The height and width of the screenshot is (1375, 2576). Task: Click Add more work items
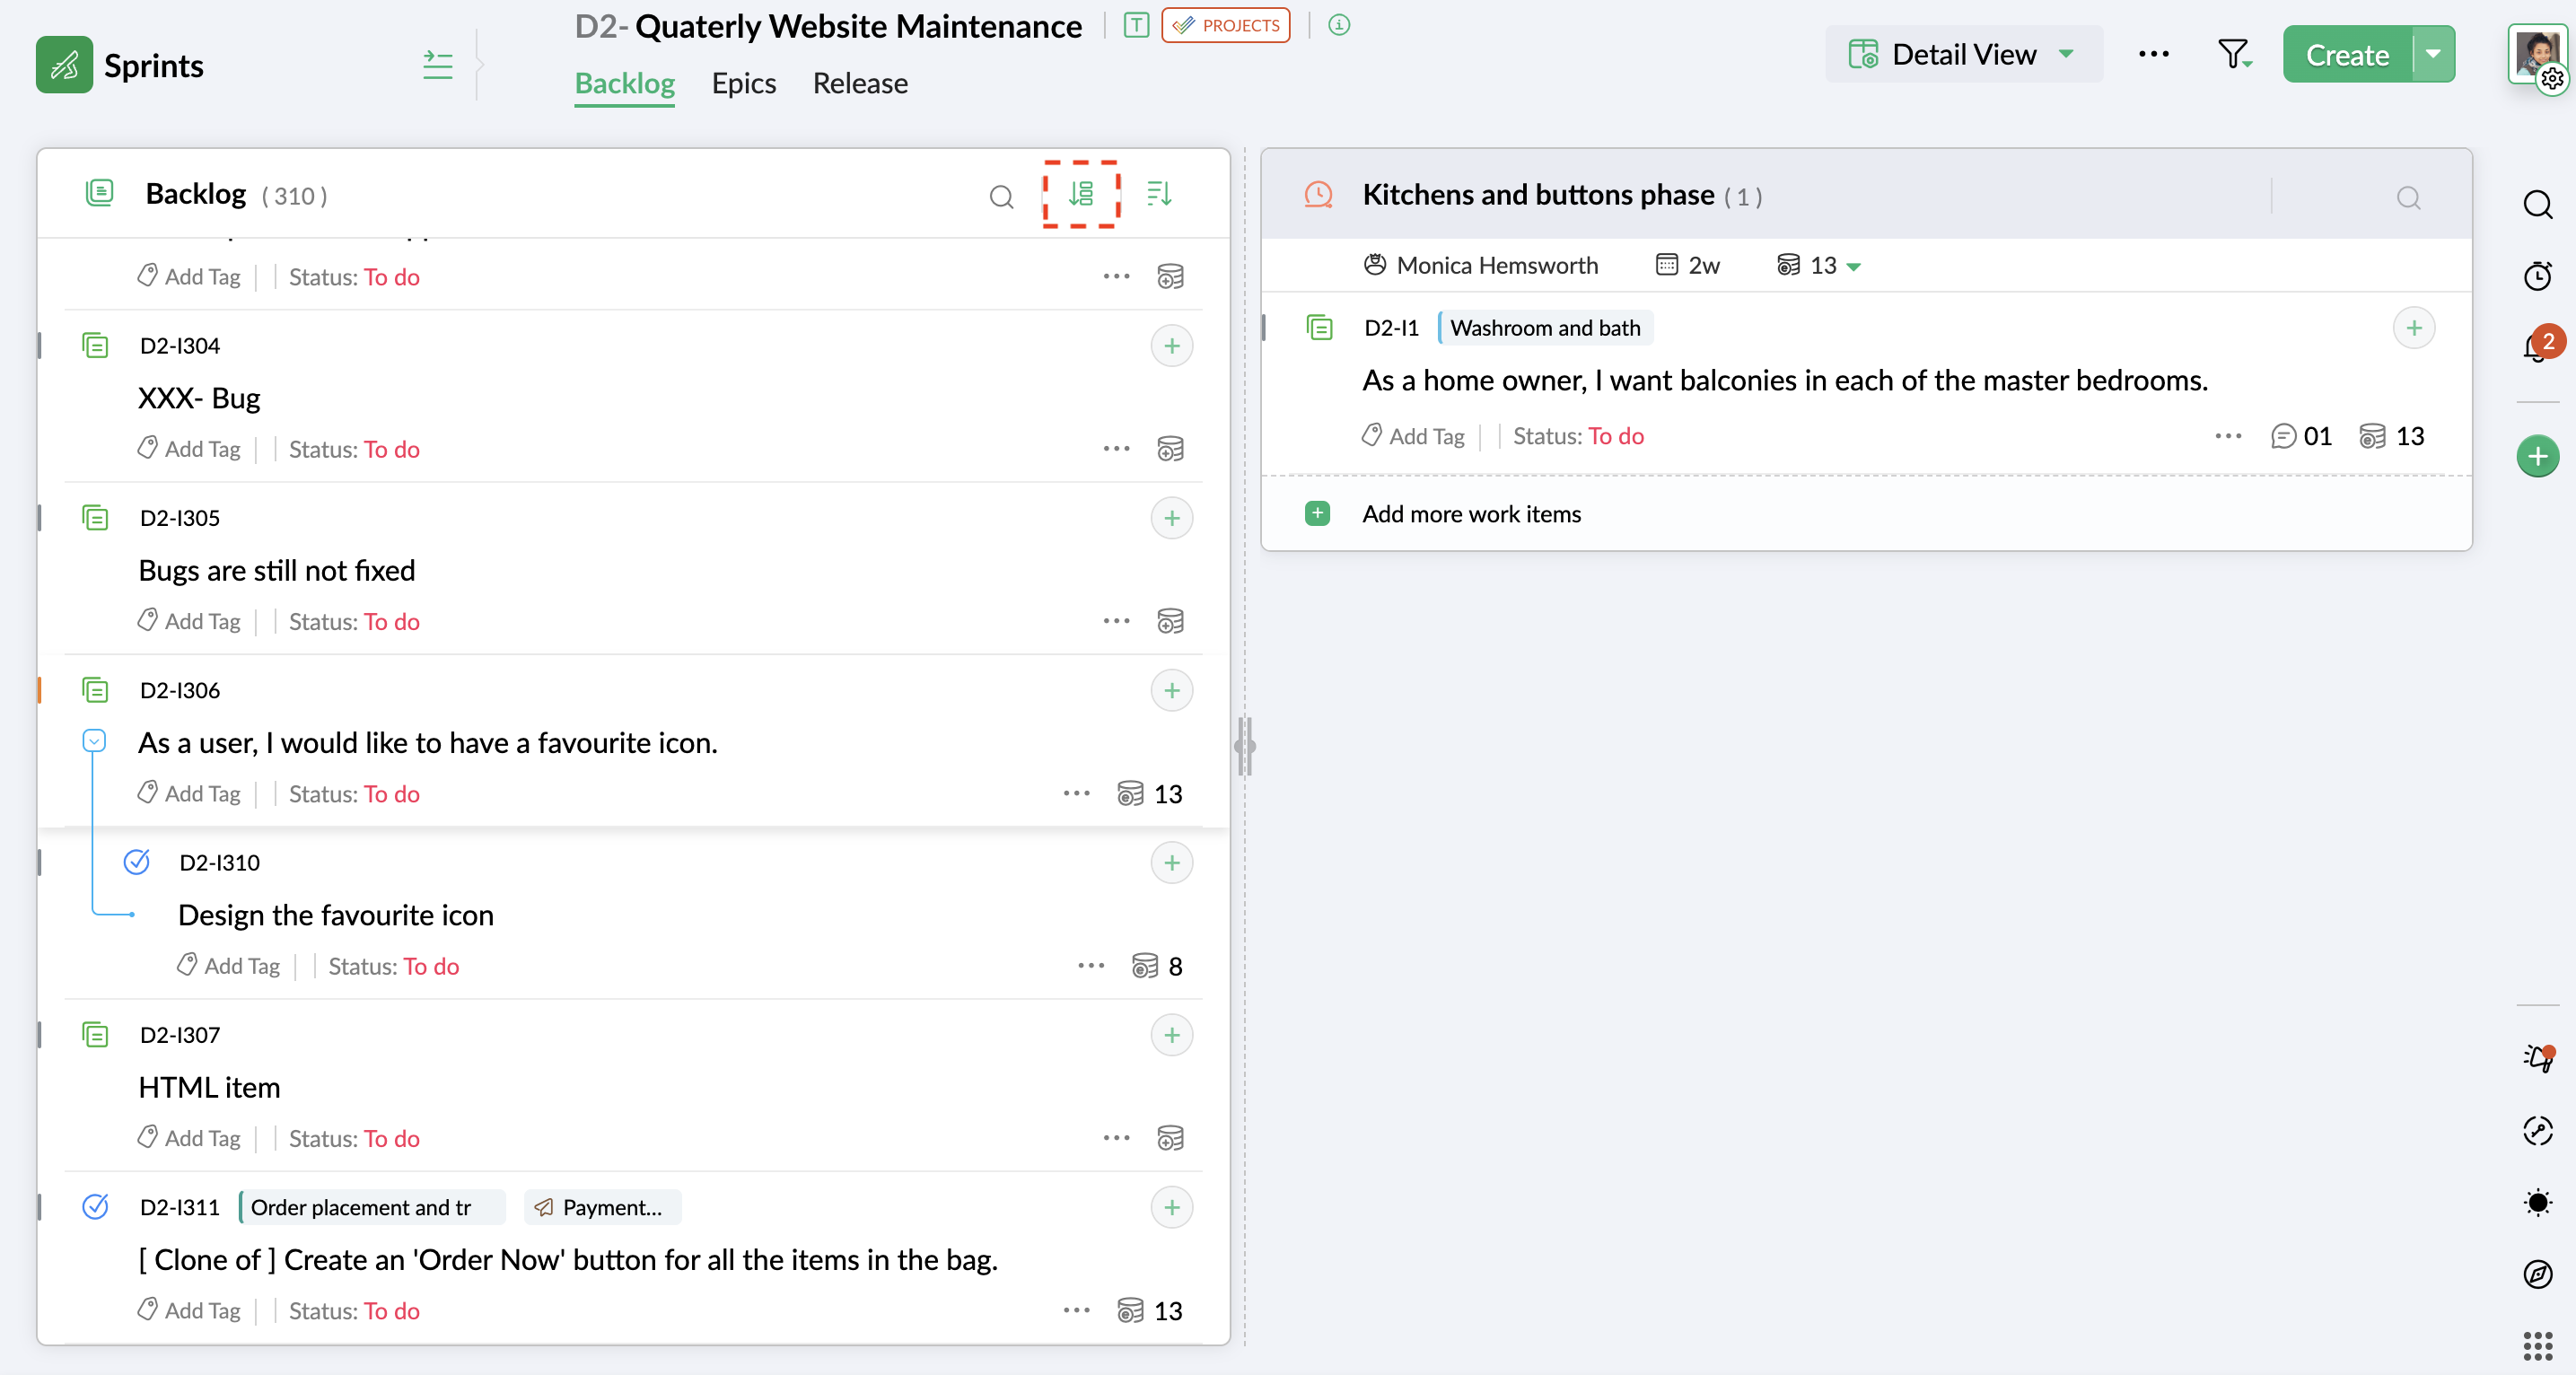point(1470,514)
